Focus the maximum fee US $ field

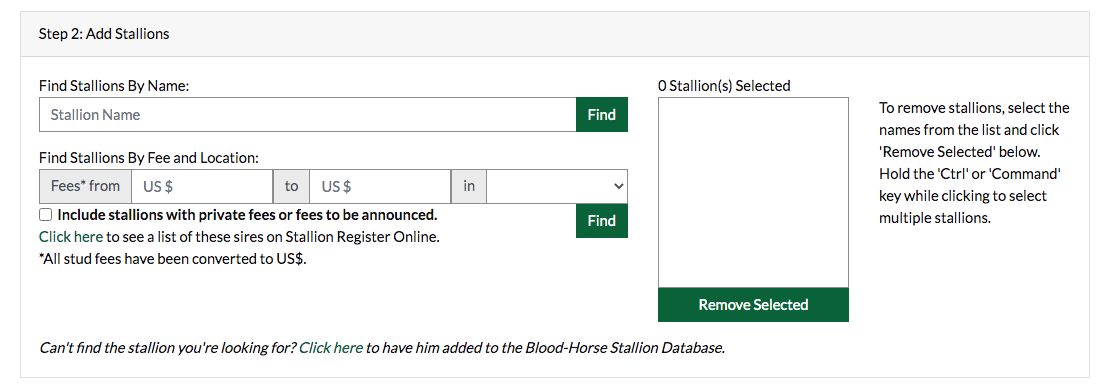point(380,186)
